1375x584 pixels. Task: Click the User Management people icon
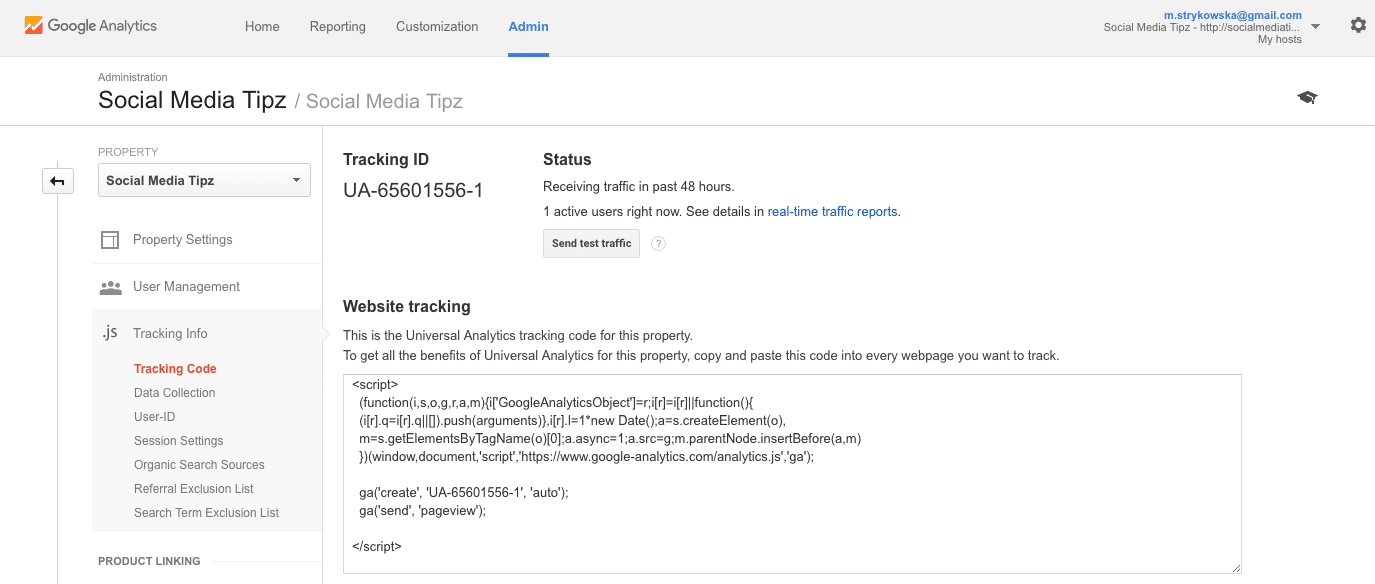pos(110,287)
